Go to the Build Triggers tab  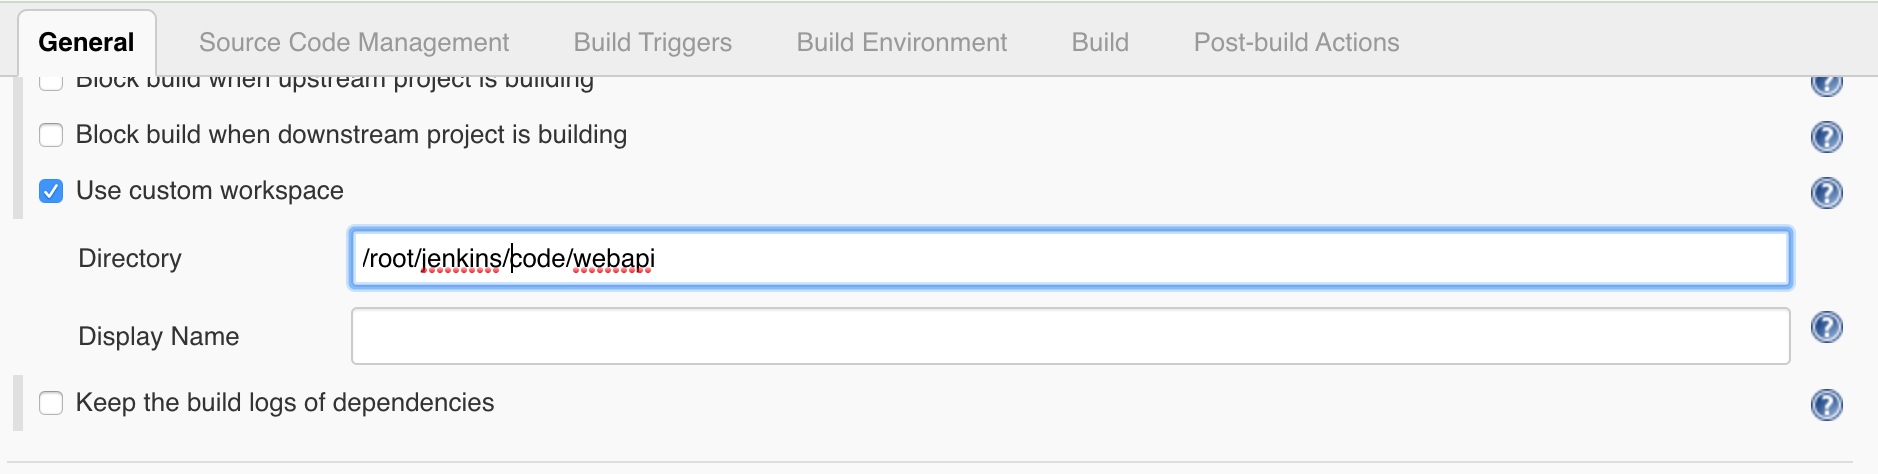coord(652,43)
